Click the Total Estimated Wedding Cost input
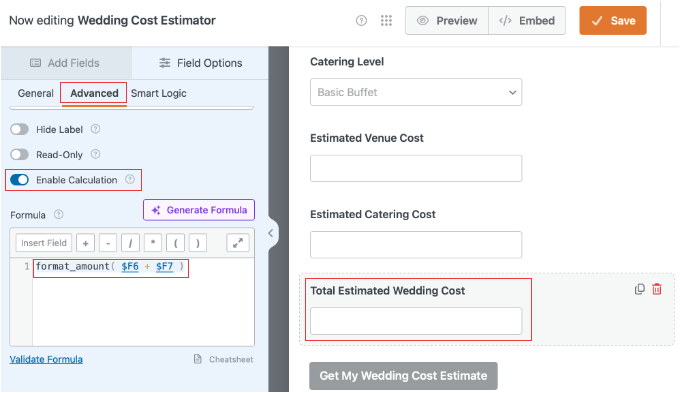Image resolution: width=680 pixels, height=393 pixels. click(x=416, y=321)
